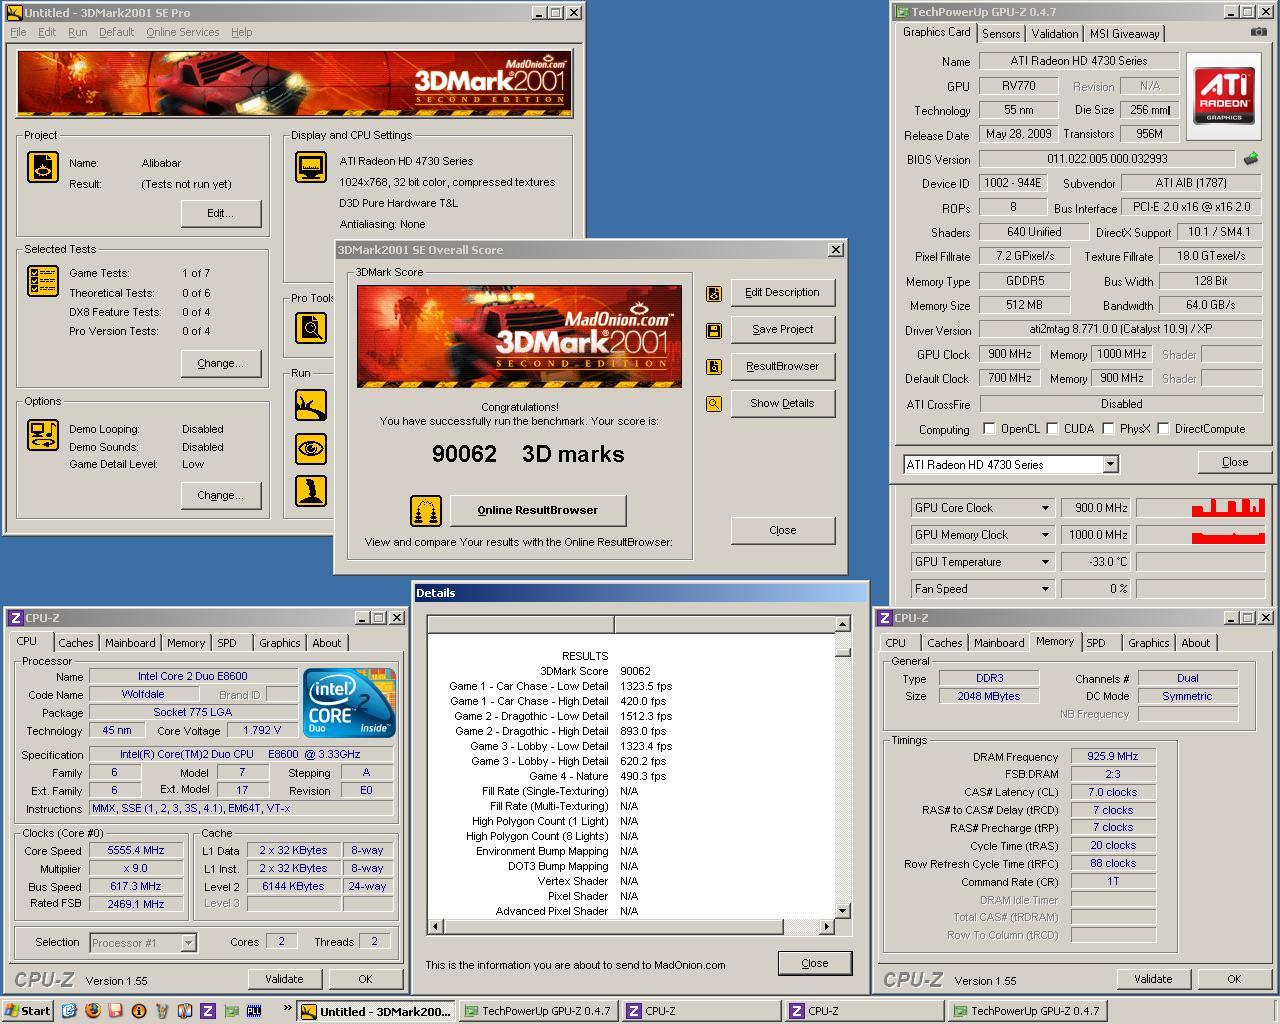The height and width of the screenshot is (1024, 1280).
Task: Click the GPU Memory Clock sensor graph
Action: [x=1200, y=535]
